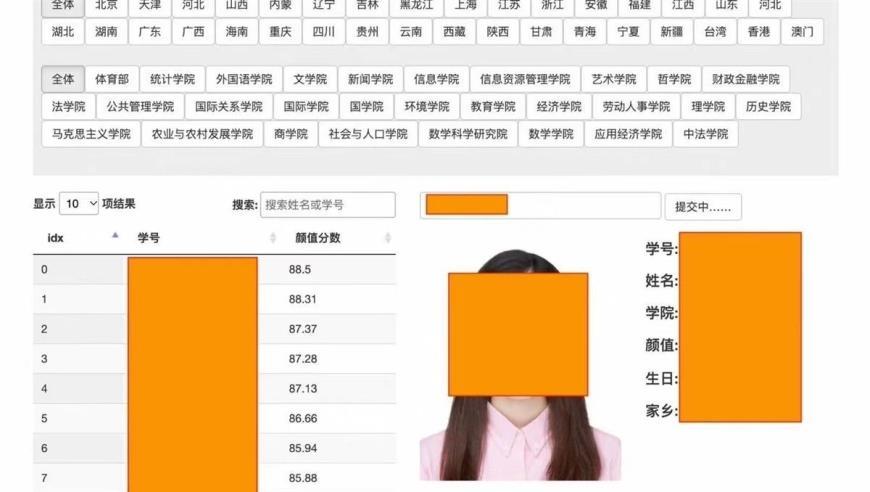The height and width of the screenshot is (492, 870).
Task: Choose the 信息资源管理学院 filter
Action: [x=525, y=79]
